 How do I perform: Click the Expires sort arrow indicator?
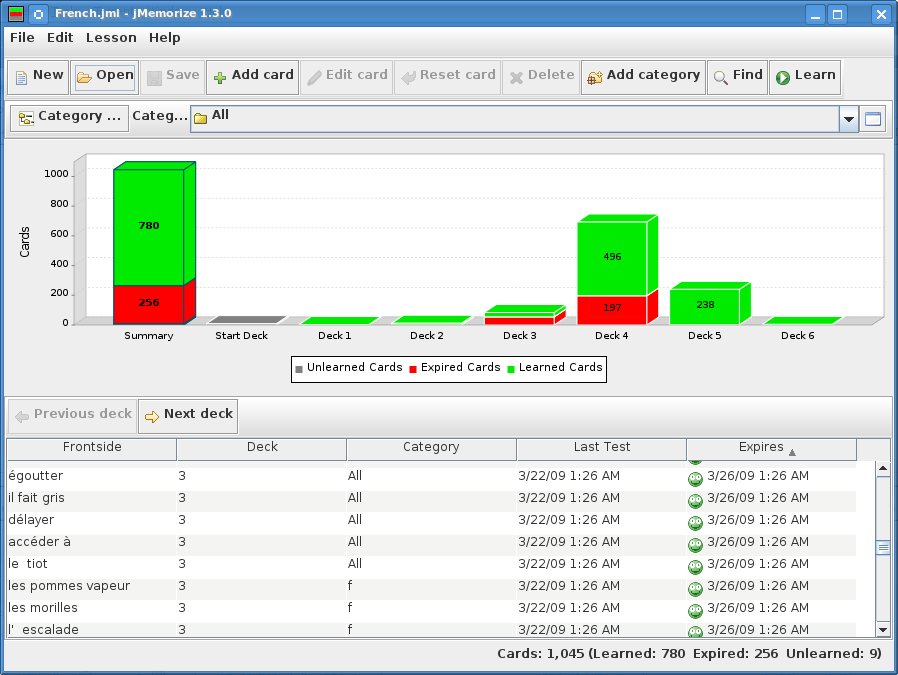pyautogui.click(x=792, y=453)
